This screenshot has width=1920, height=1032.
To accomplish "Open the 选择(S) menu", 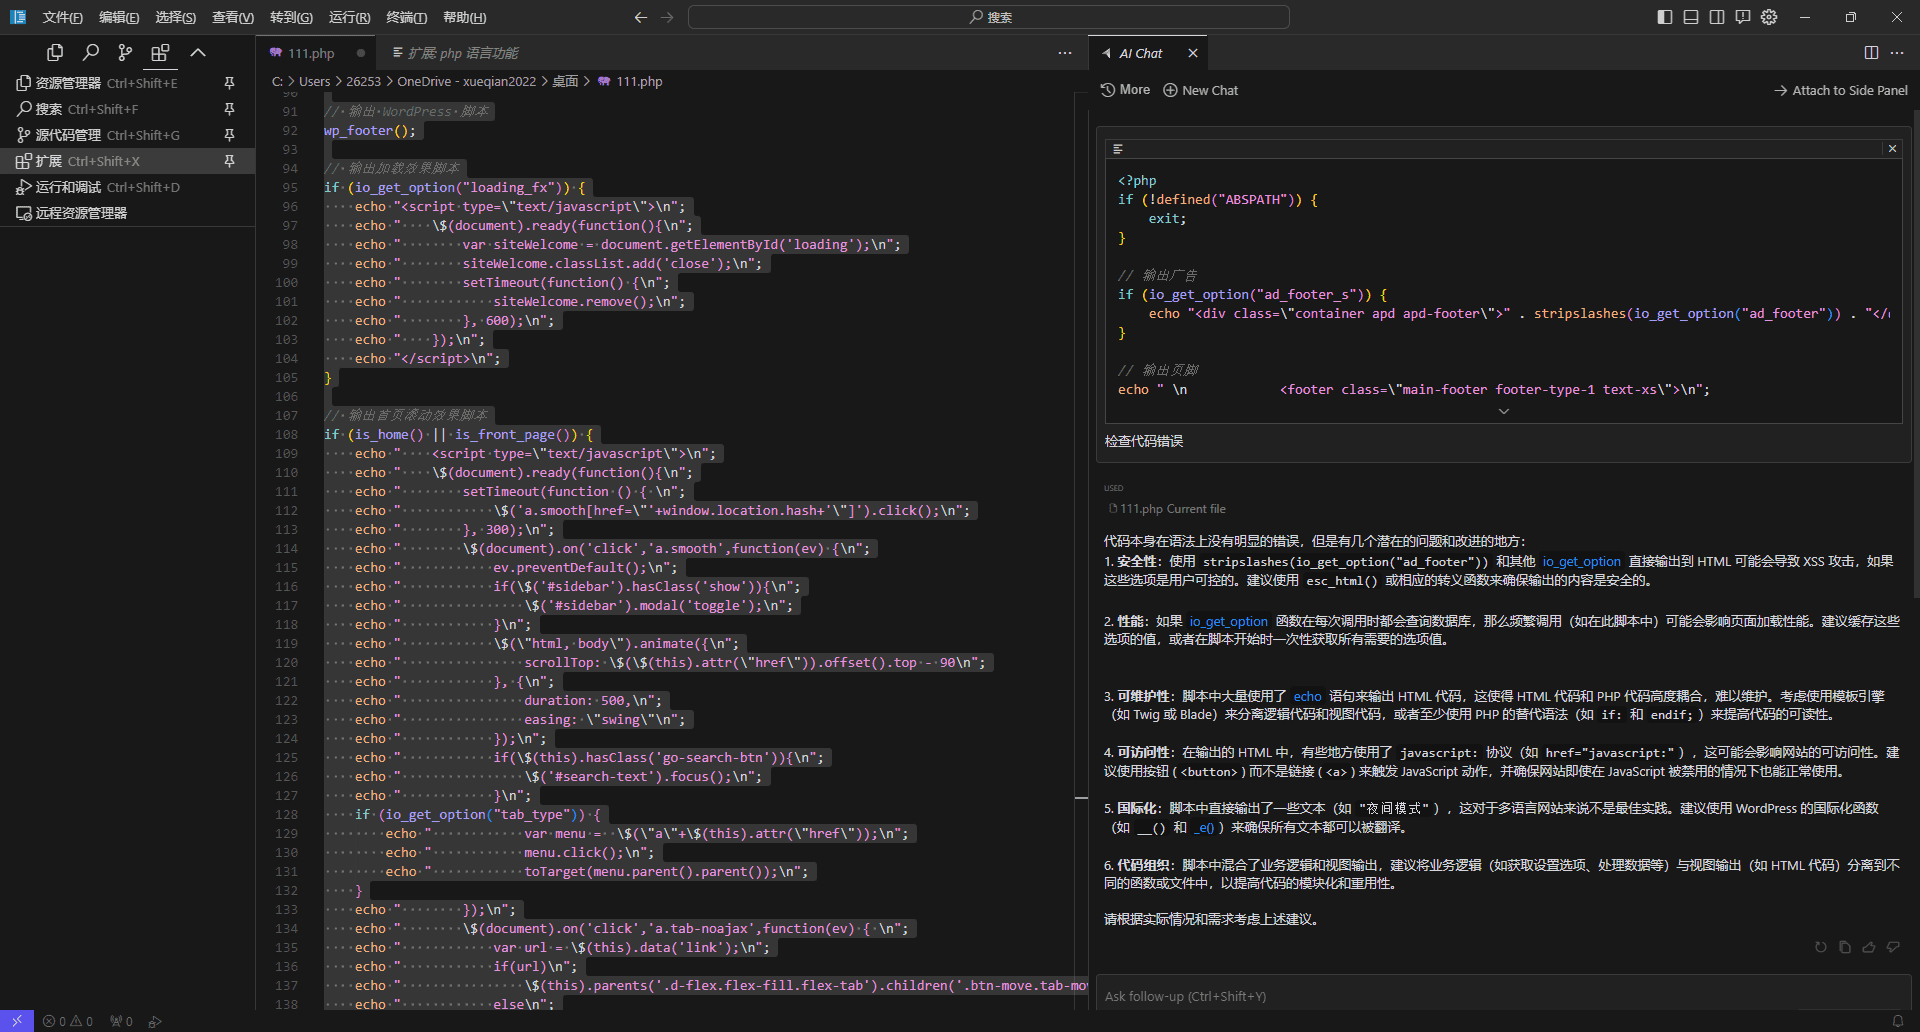I will pos(176,17).
